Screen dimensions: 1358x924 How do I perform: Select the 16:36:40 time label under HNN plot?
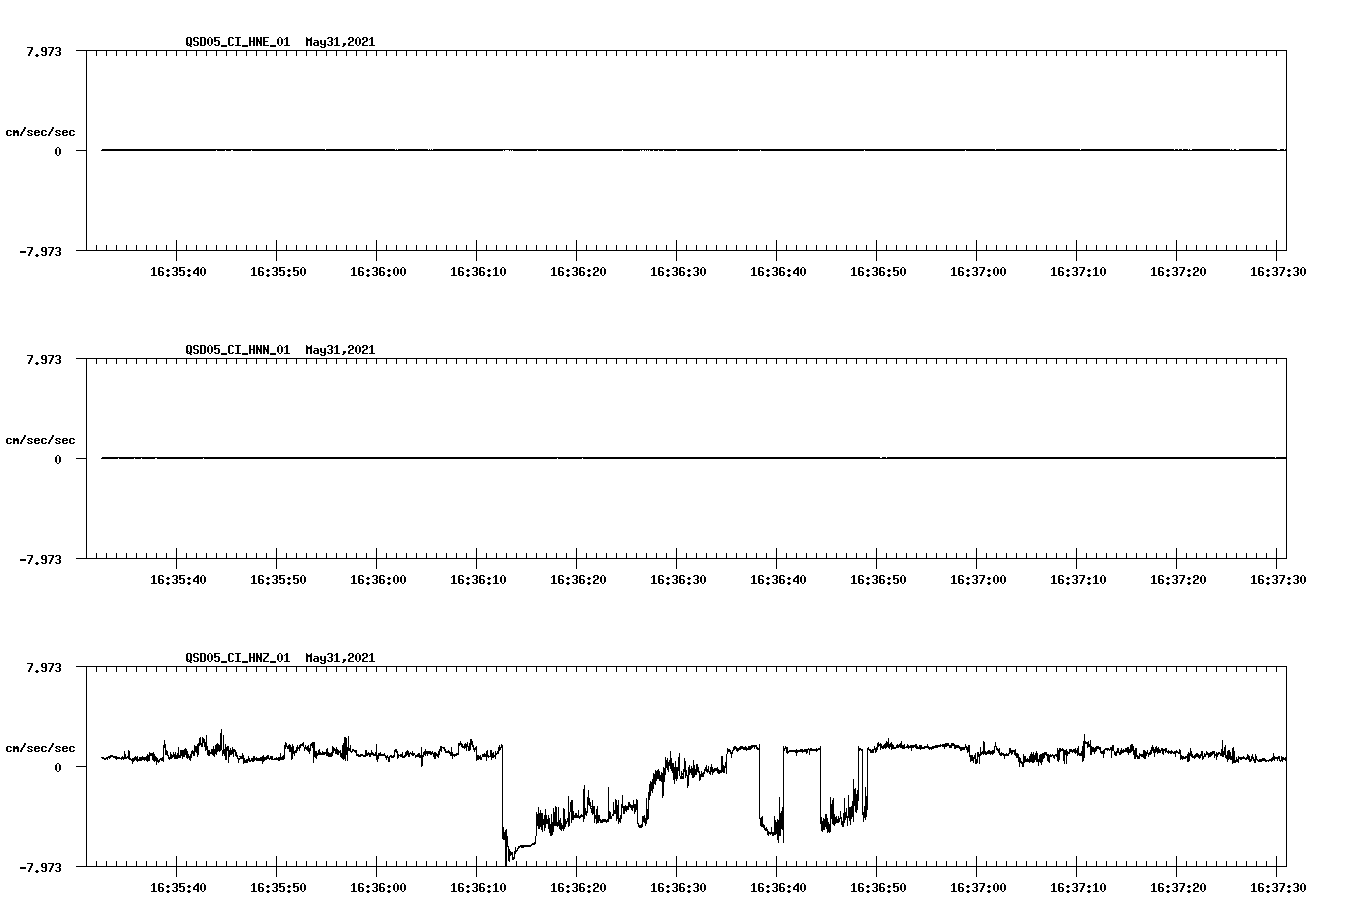click(778, 580)
